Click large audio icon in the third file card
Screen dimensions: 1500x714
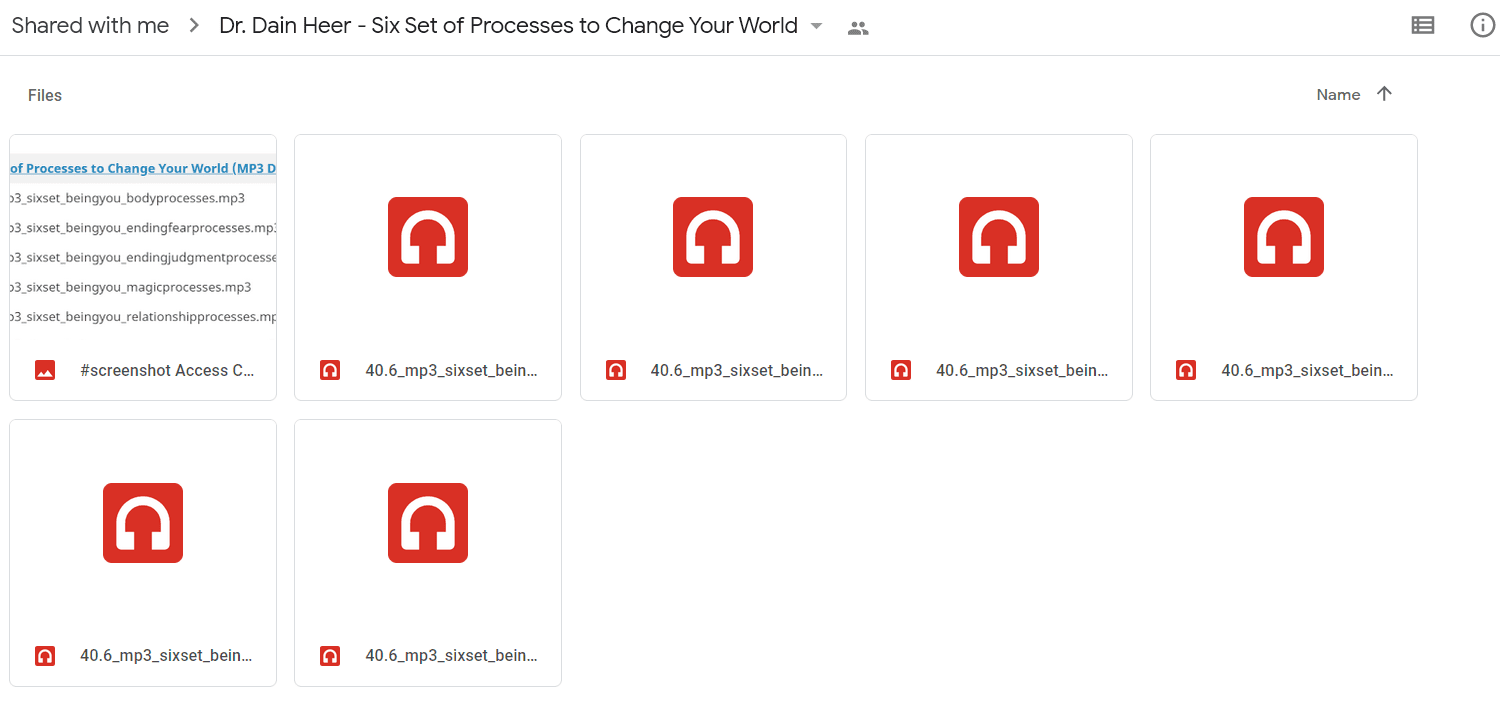(713, 237)
